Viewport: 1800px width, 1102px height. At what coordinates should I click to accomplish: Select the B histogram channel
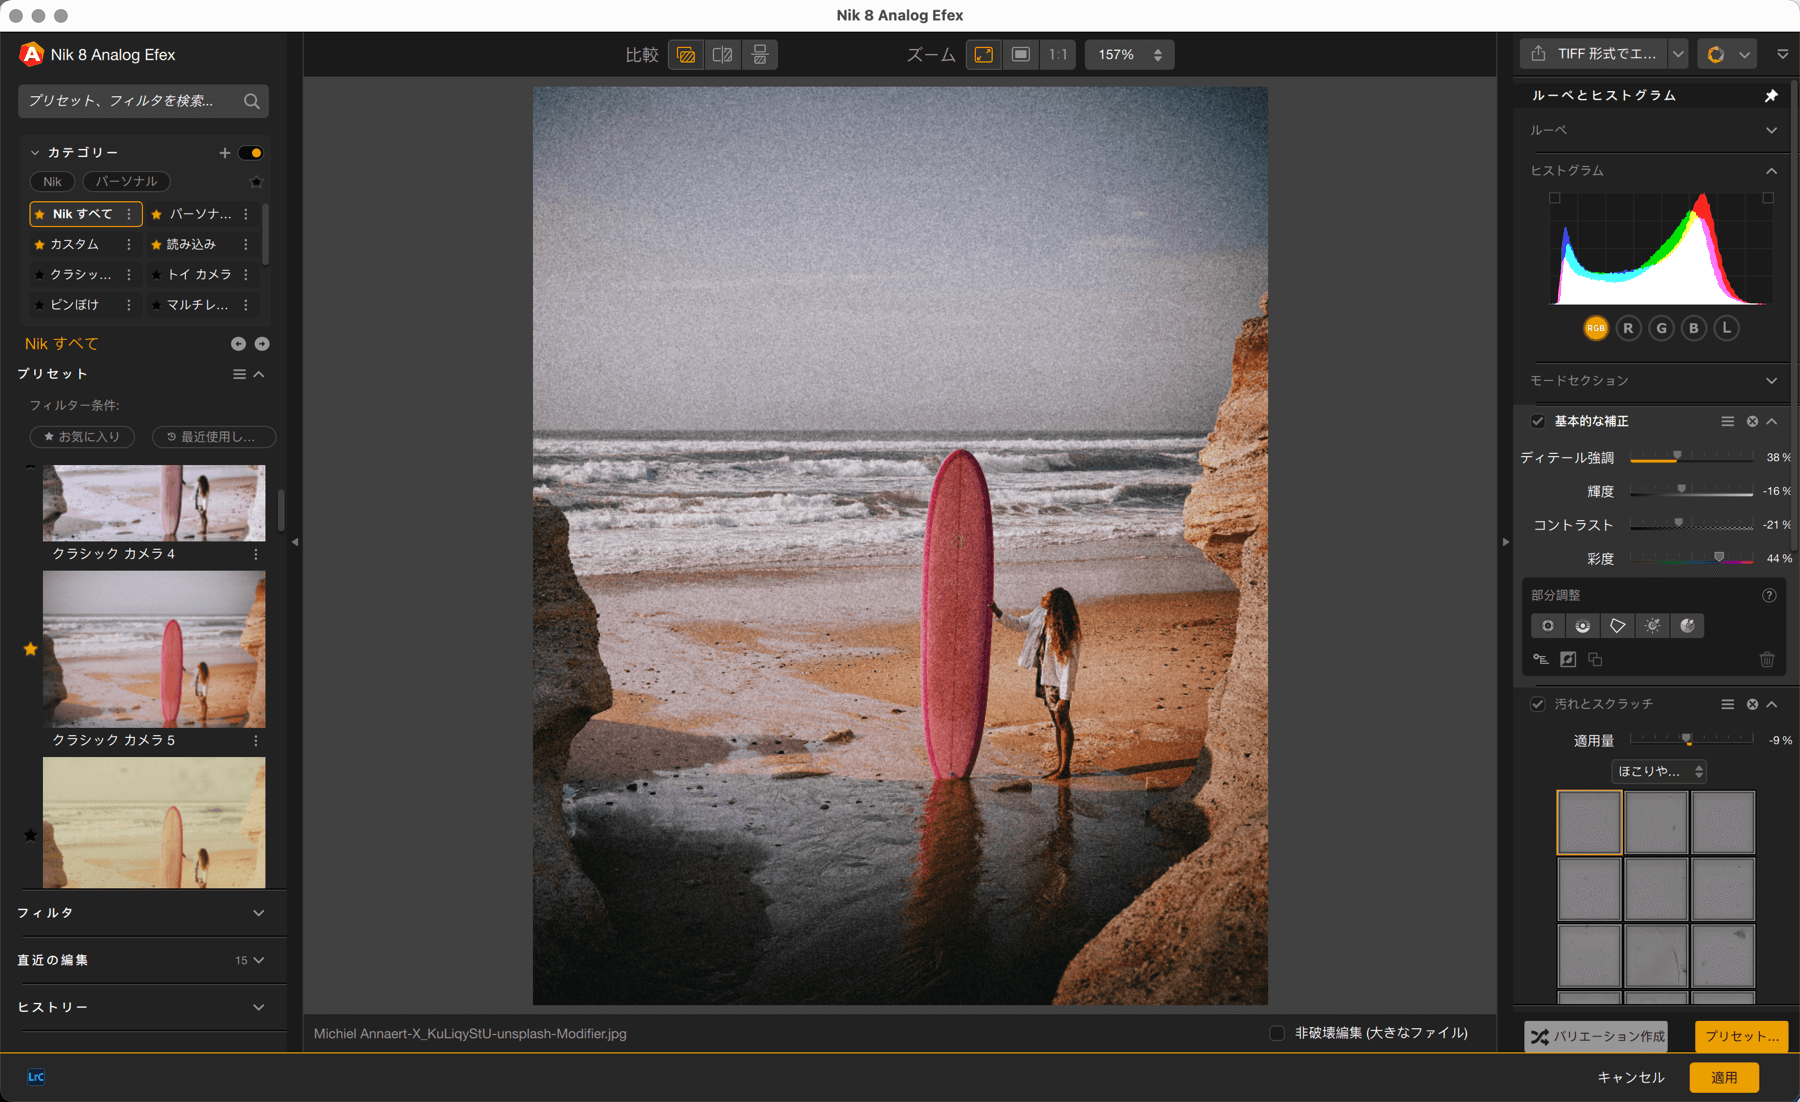1694,328
